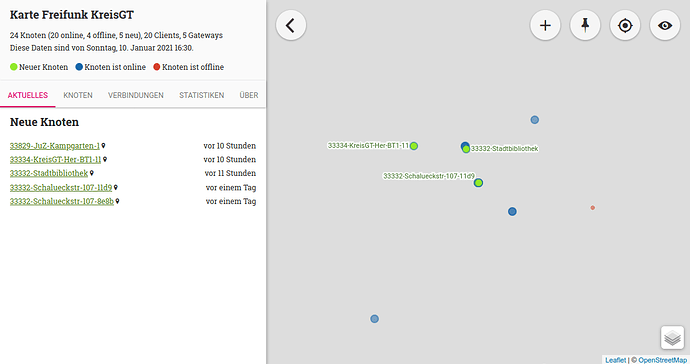Show location pin for 33332-Stadtbibliothek

coord(92,173)
